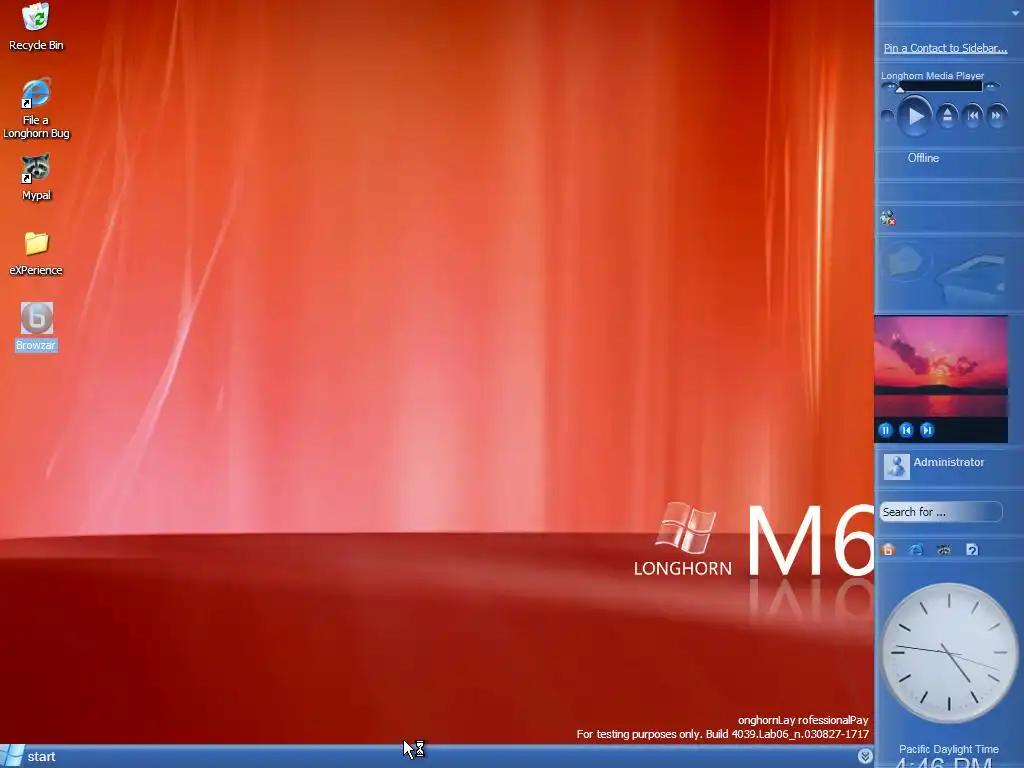Image resolution: width=1024 pixels, height=768 pixels.
Task: Click the Messenger disconnected status icon
Action: pyautogui.click(x=888, y=217)
